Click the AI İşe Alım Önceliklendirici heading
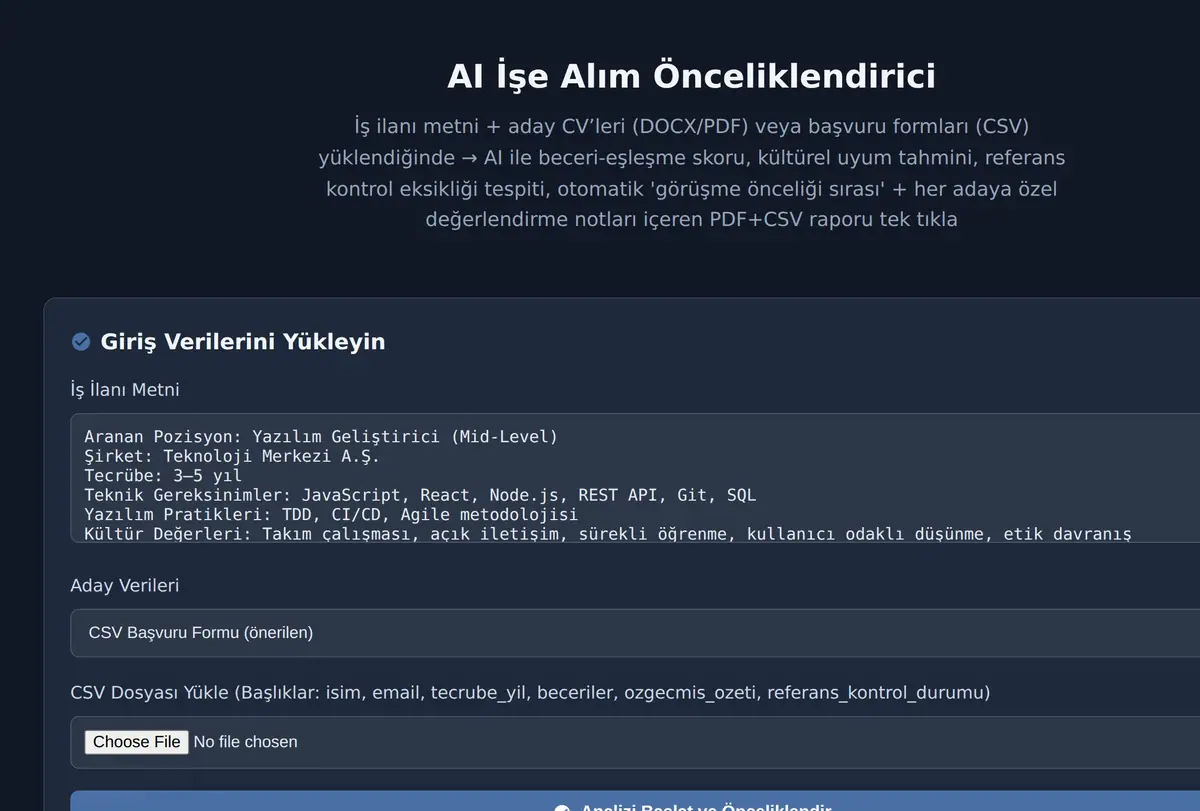This screenshot has width=1200, height=811. 691,76
